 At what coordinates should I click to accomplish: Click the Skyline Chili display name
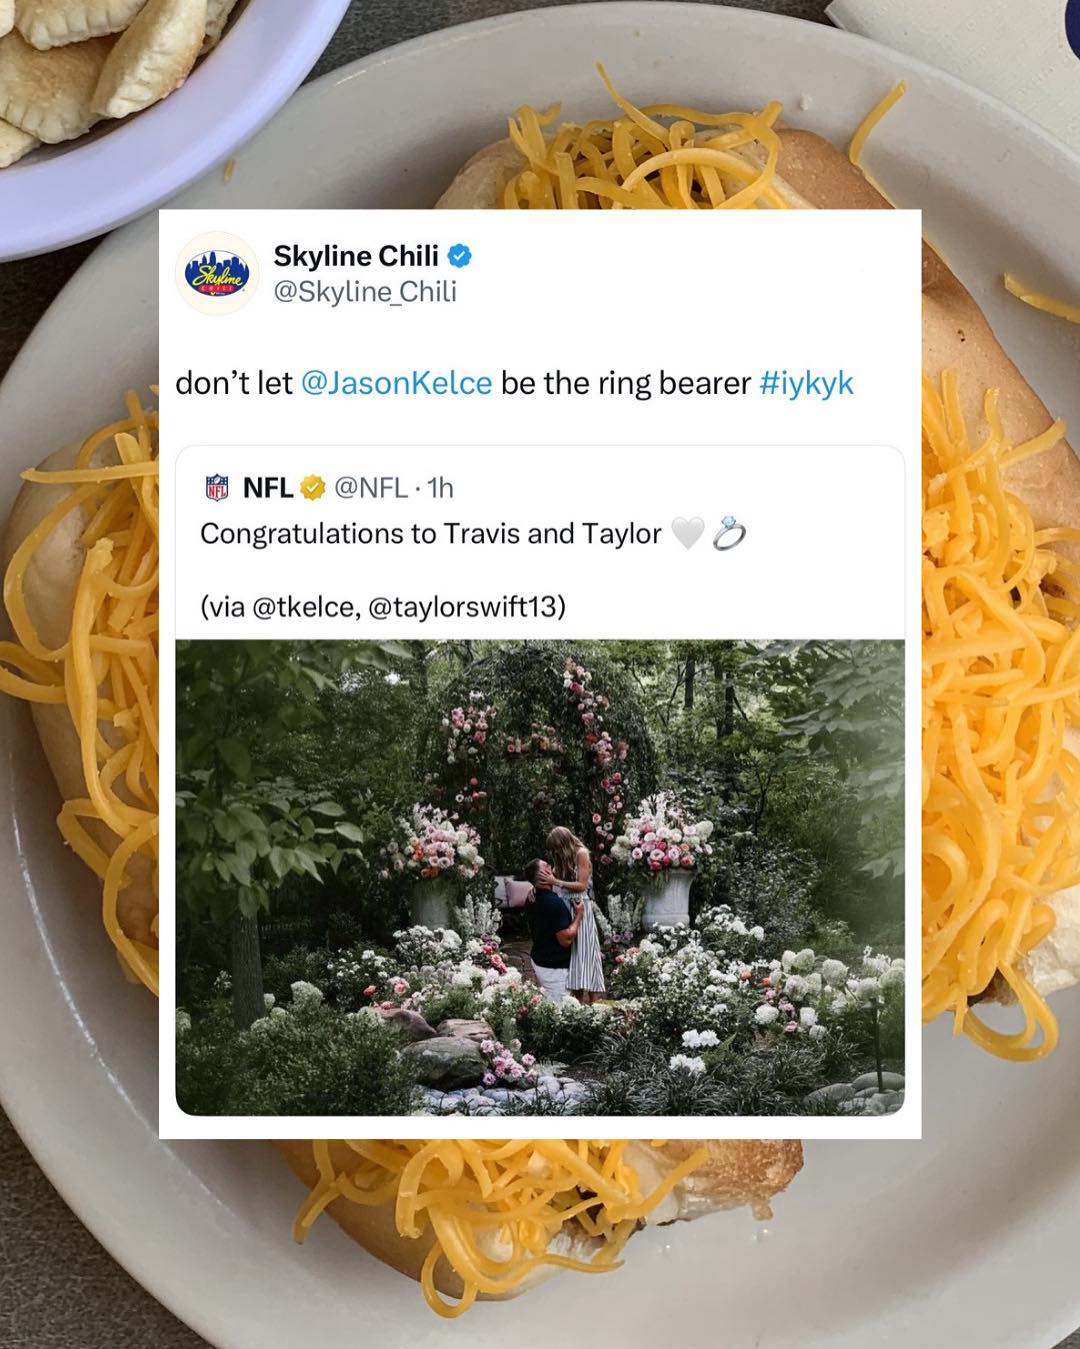click(356, 256)
